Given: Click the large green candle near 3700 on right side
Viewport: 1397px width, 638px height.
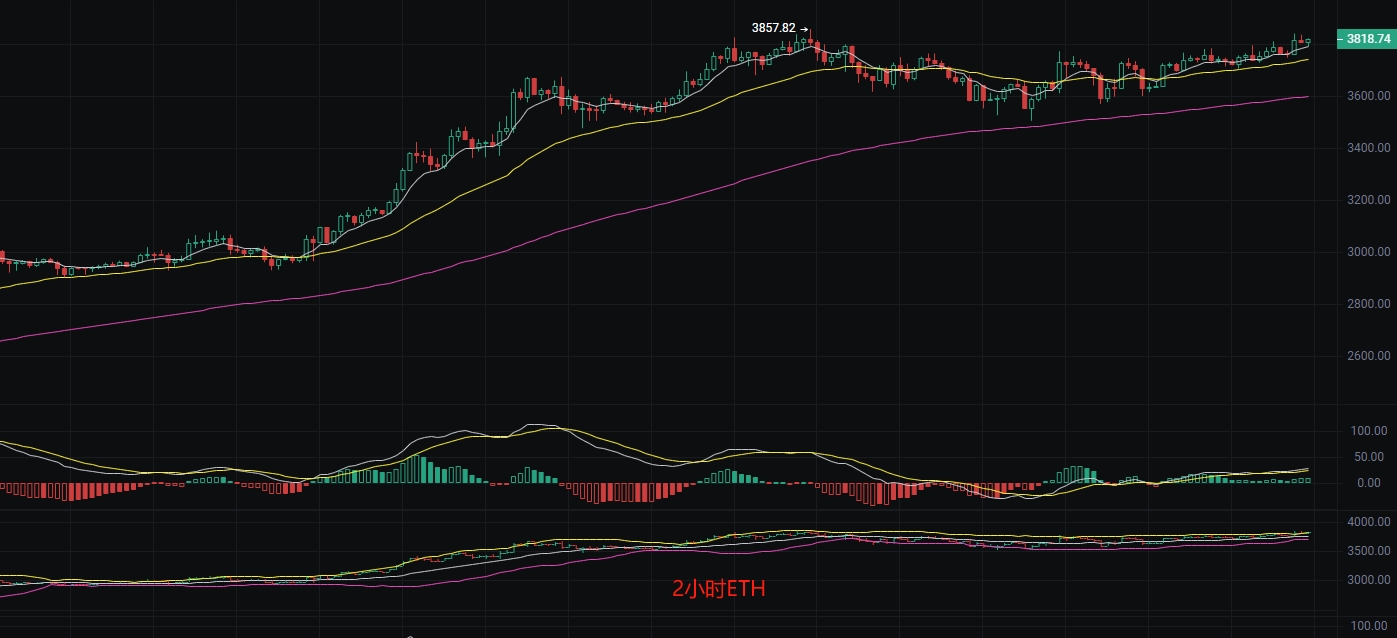Looking at the screenshot, I should [x=1058, y=72].
